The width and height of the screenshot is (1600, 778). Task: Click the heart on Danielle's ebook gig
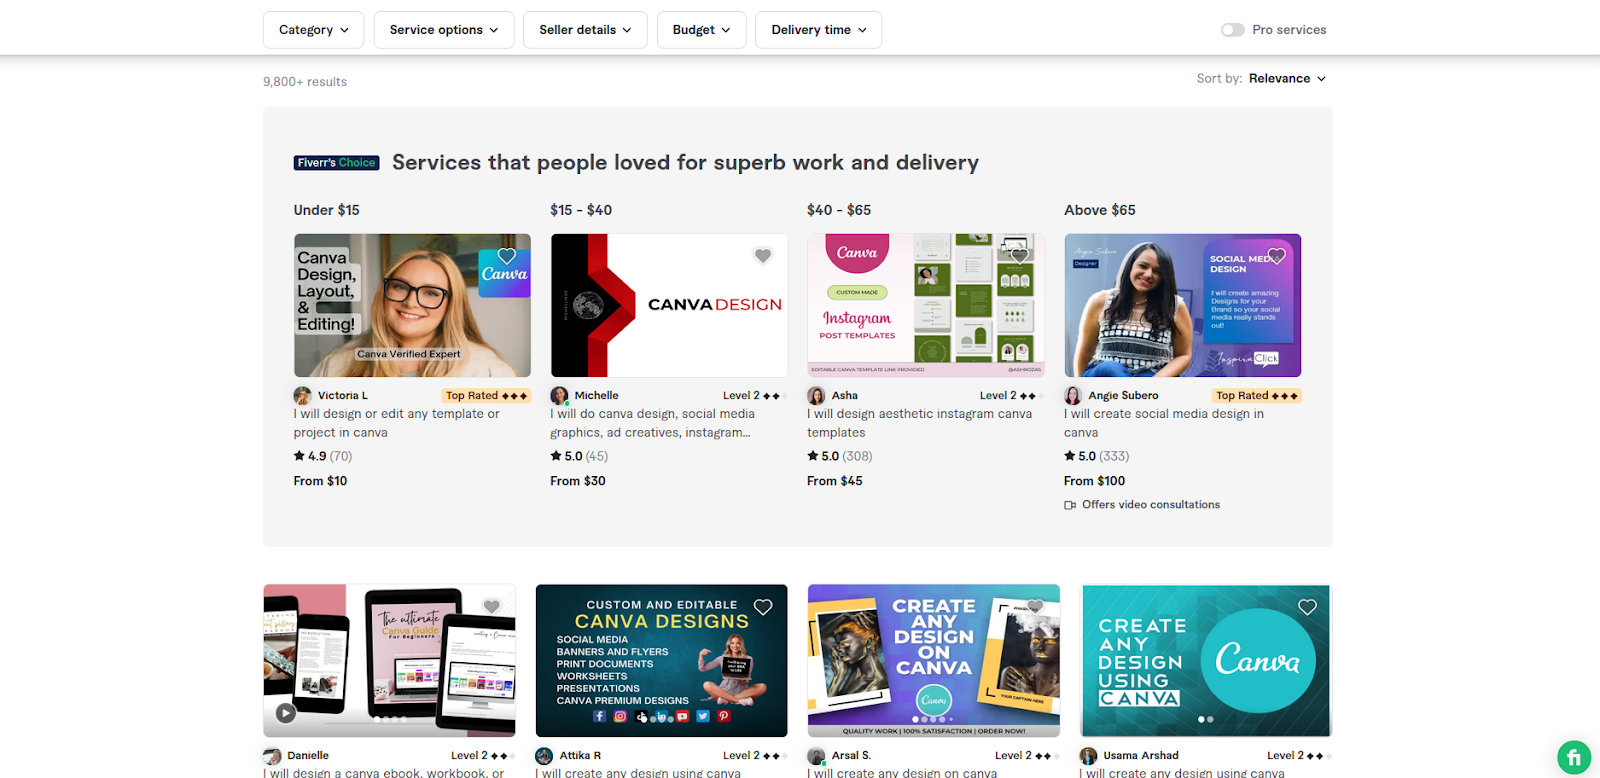click(491, 607)
